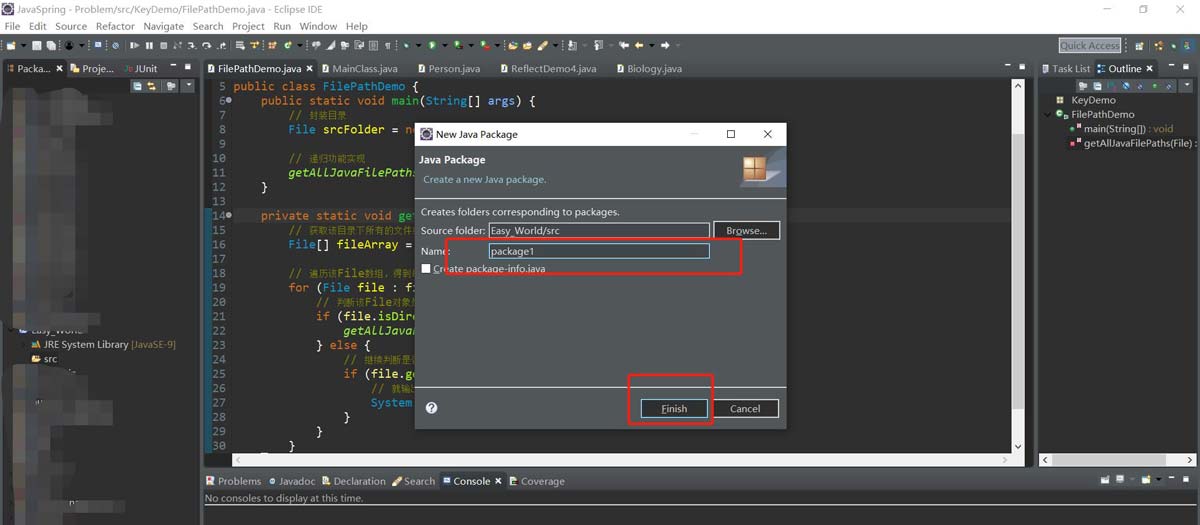Open the Window menu

pos(318,26)
